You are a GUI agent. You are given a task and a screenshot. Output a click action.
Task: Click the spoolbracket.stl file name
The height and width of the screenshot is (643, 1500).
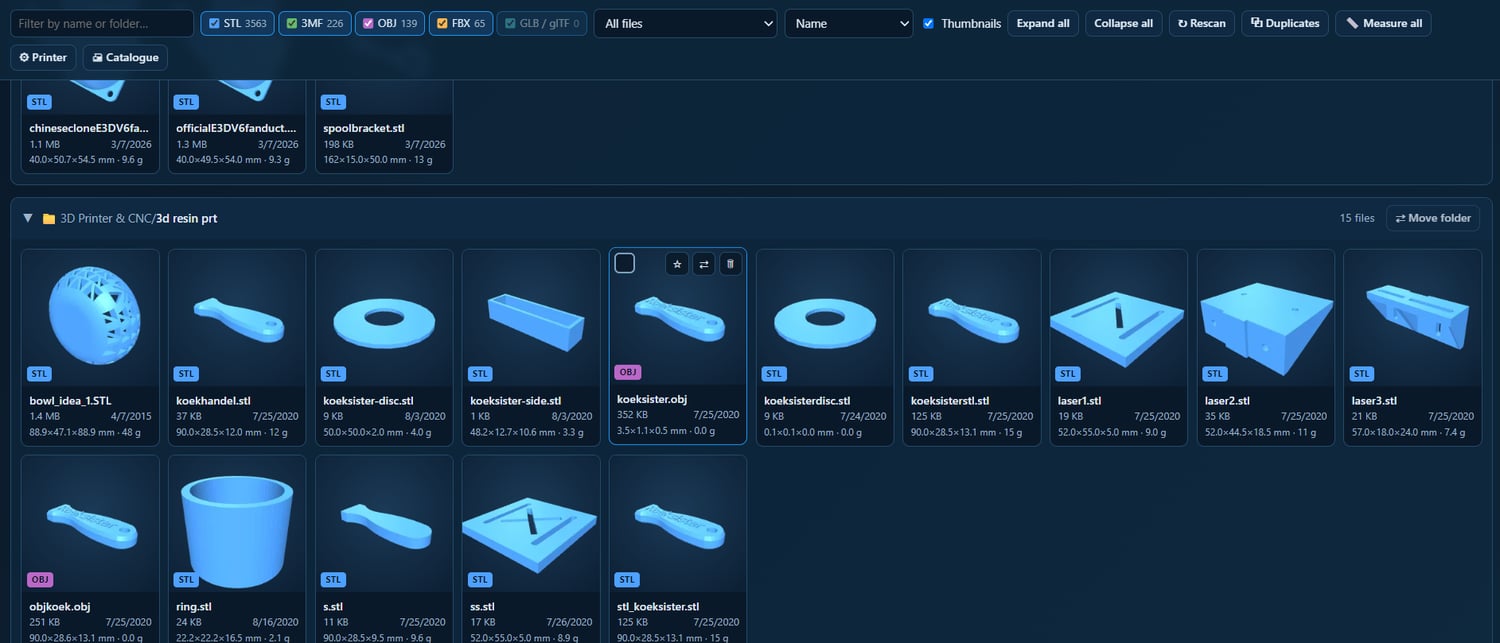[x=364, y=128]
